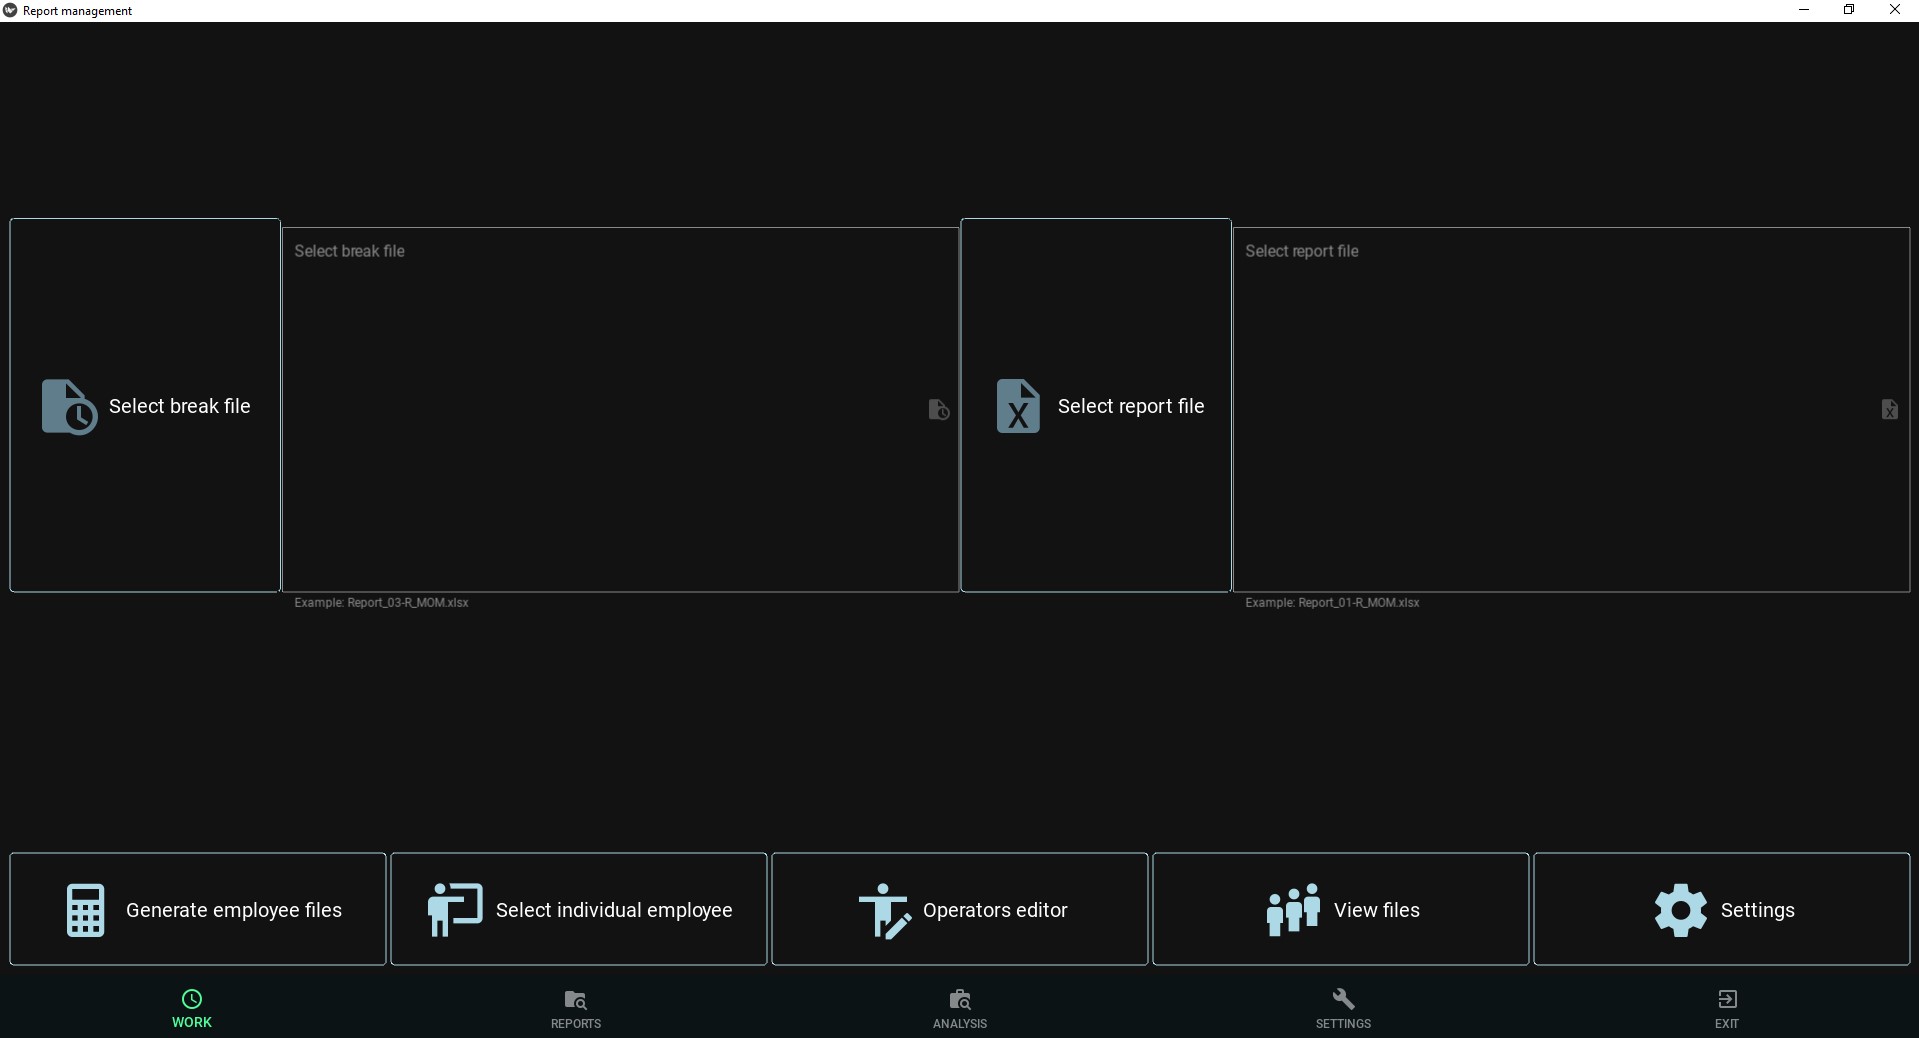Click the EXIT tab

click(x=1727, y=1009)
